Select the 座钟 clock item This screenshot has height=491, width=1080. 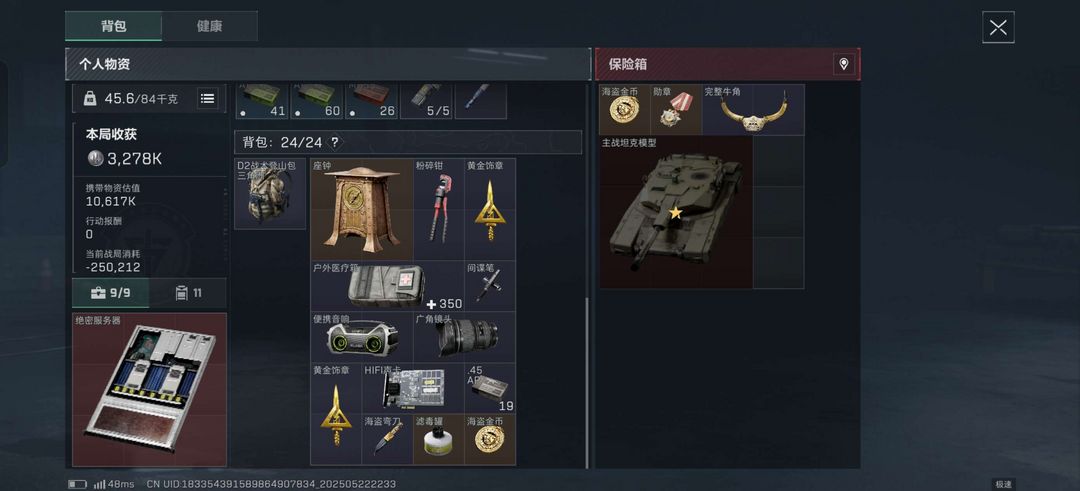click(x=362, y=209)
